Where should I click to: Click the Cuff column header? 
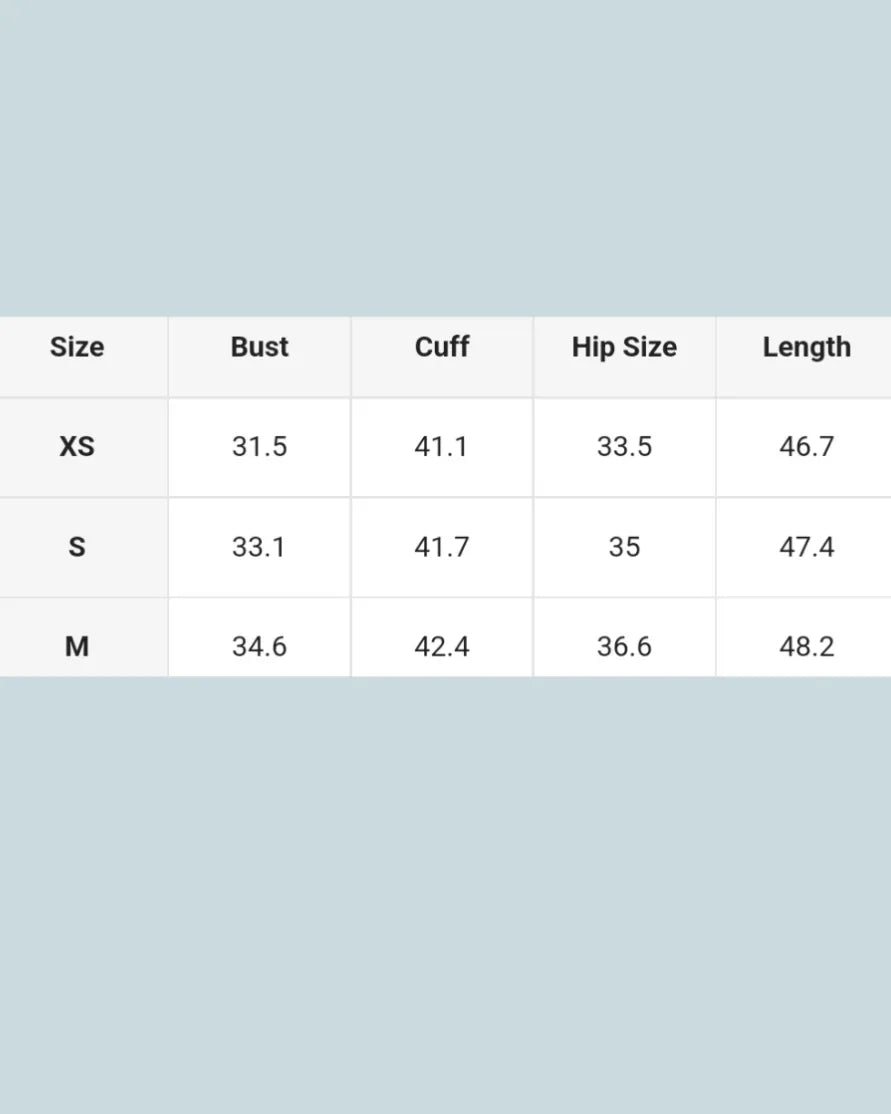[x=442, y=347]
